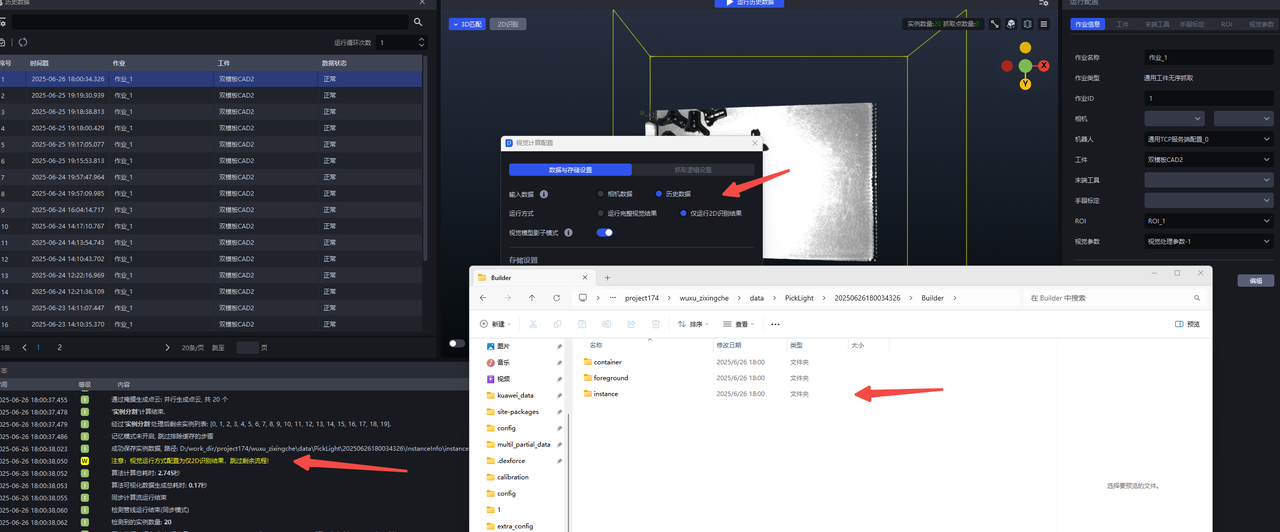Screen dimensions: 1280x532
Task: Switch to the 抓取逻辑设置 tab
Action: [694, 170]
